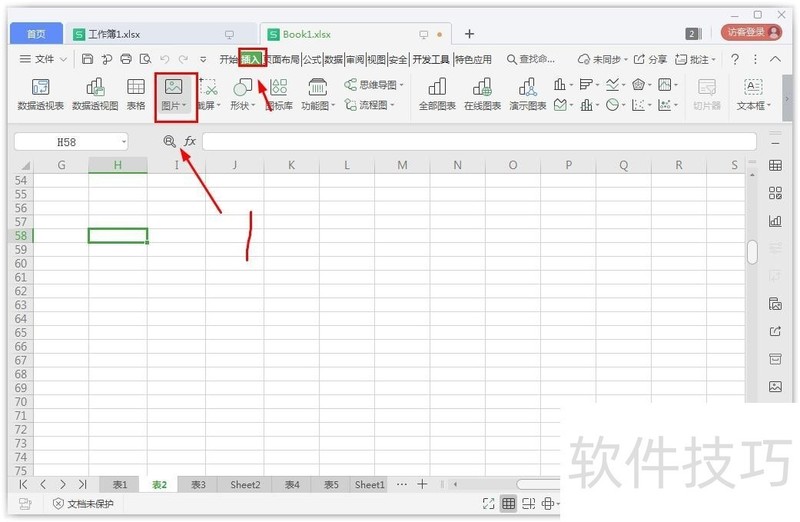Switch to the 开发工具 ribbon tab
Image resolution: width=800 pixels, height=522 pixels.
(x=431, y=60)
